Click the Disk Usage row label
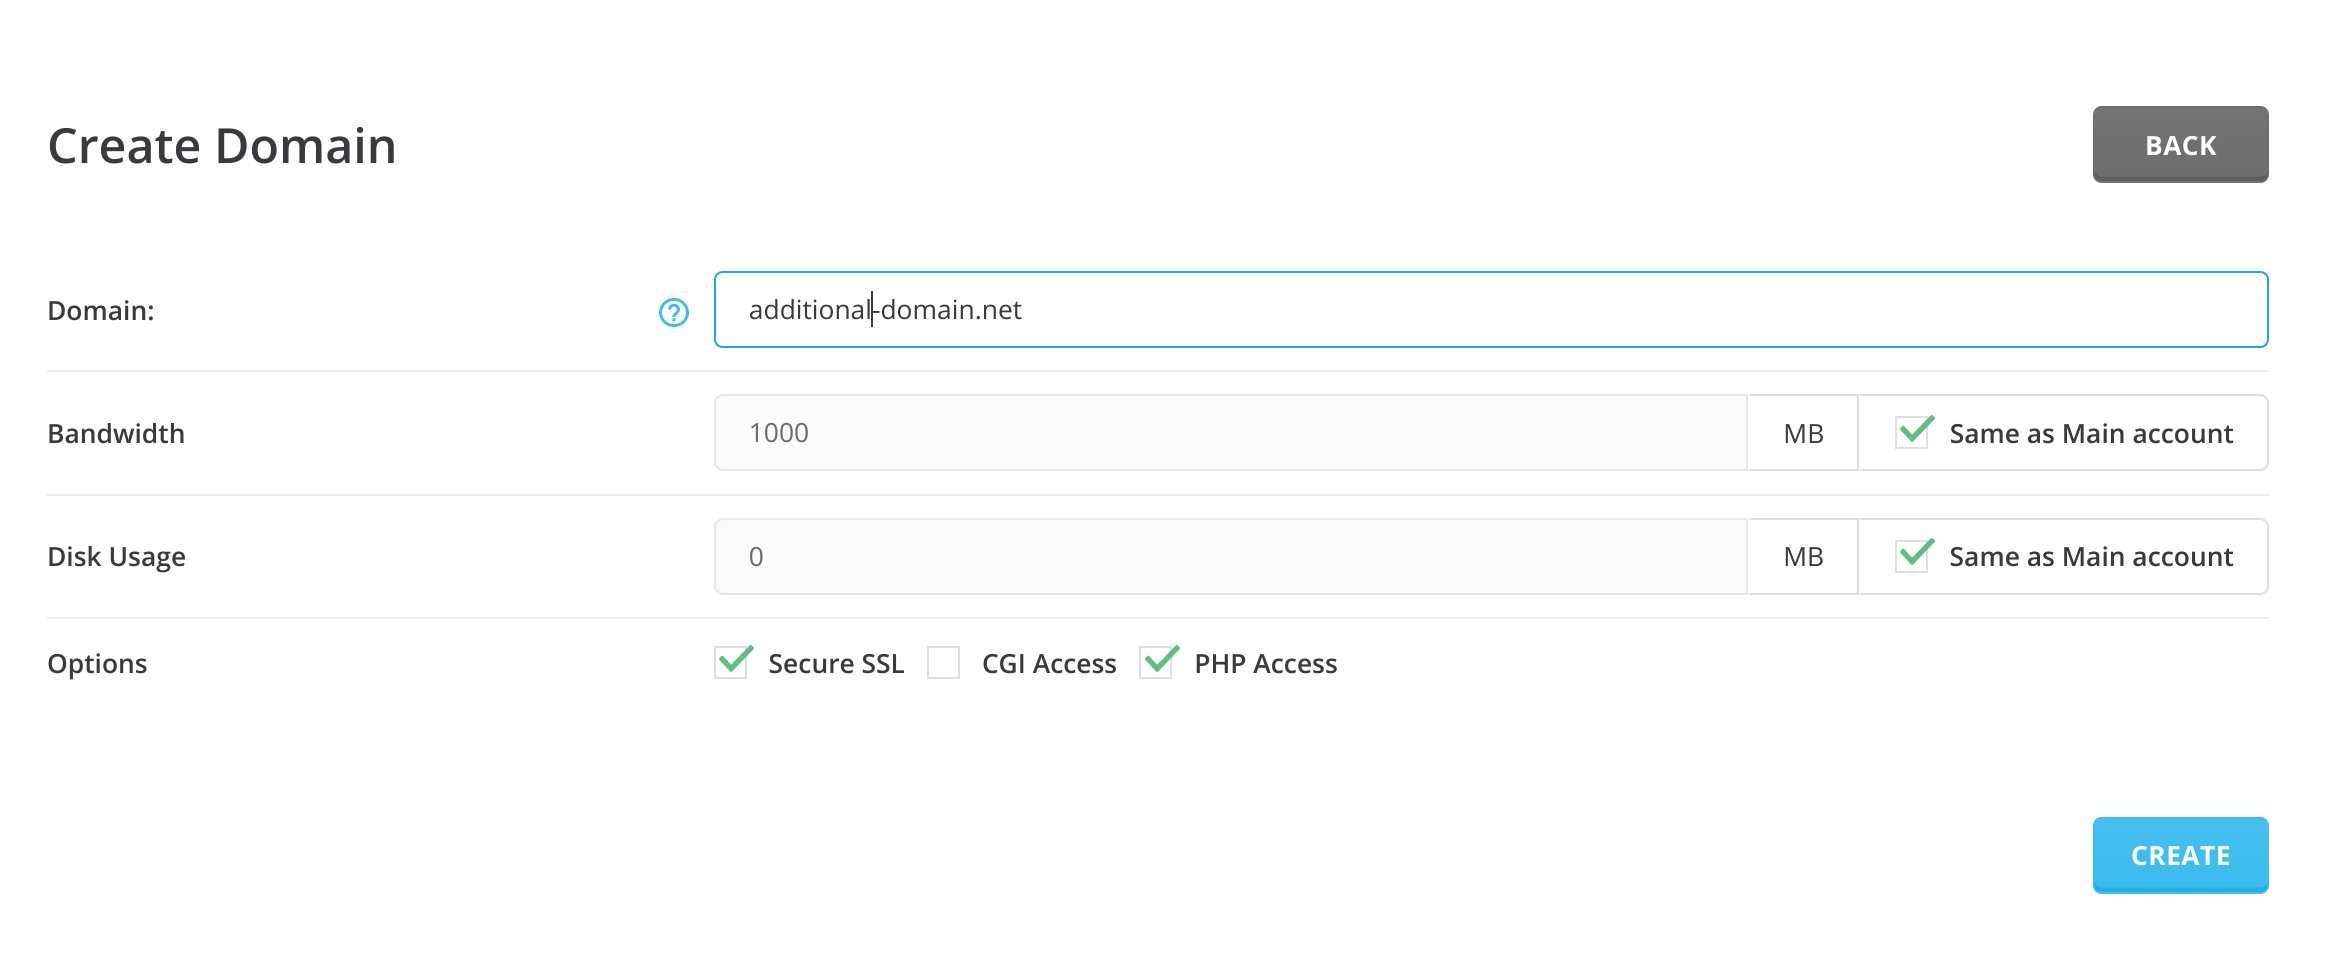2335x960 pixels. tap(116, 557)
